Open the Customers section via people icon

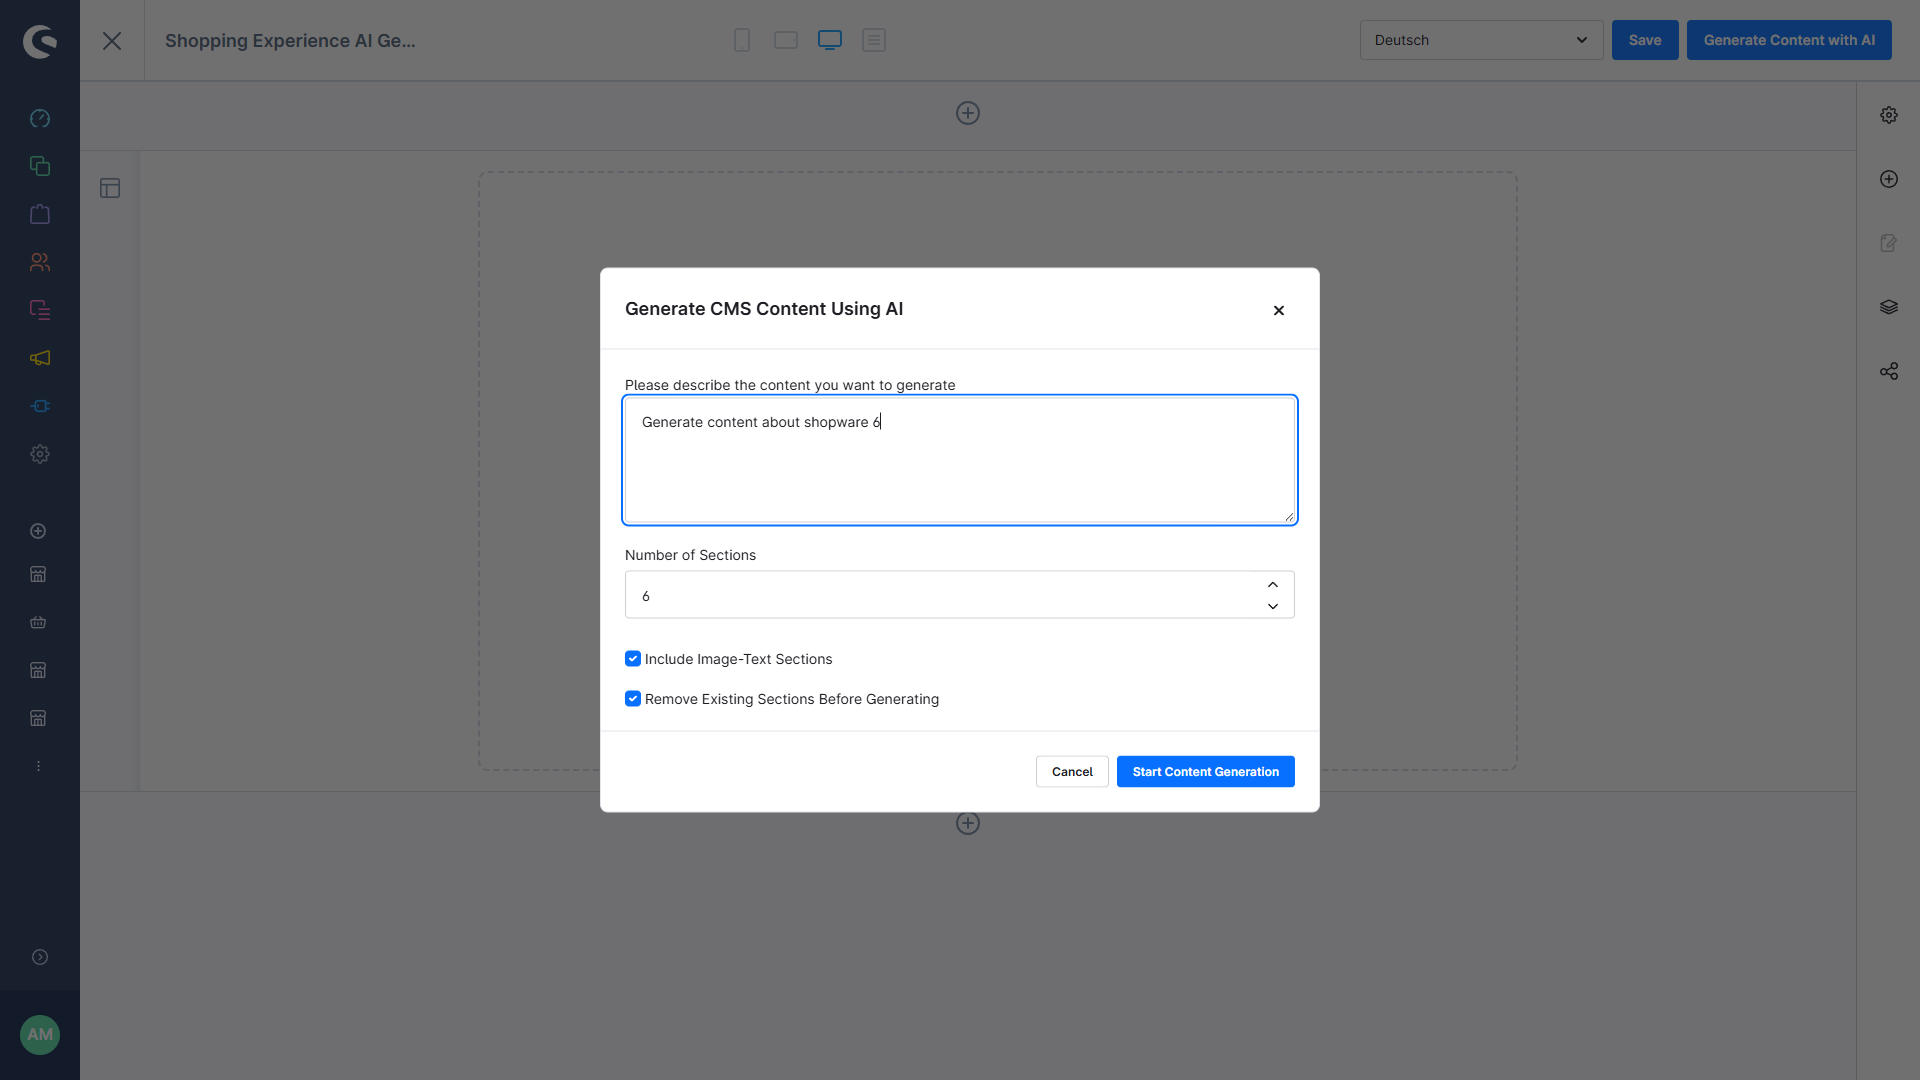pos(40,262)
